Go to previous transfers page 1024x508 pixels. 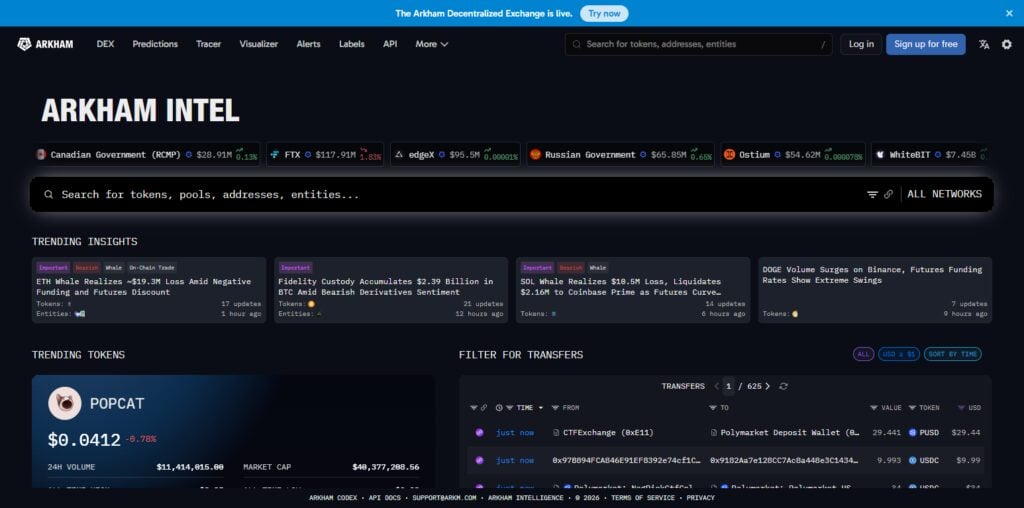[x=716, y=387]
